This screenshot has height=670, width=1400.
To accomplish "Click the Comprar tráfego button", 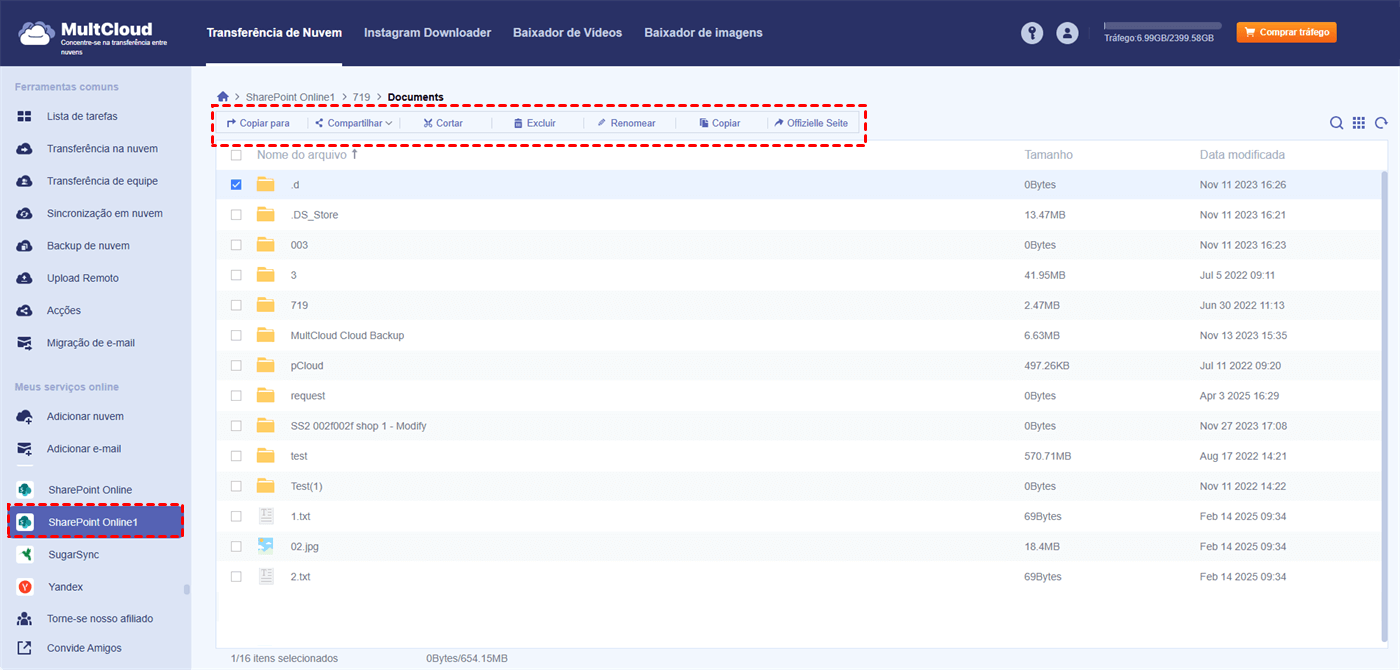I will click(1286, 33).
